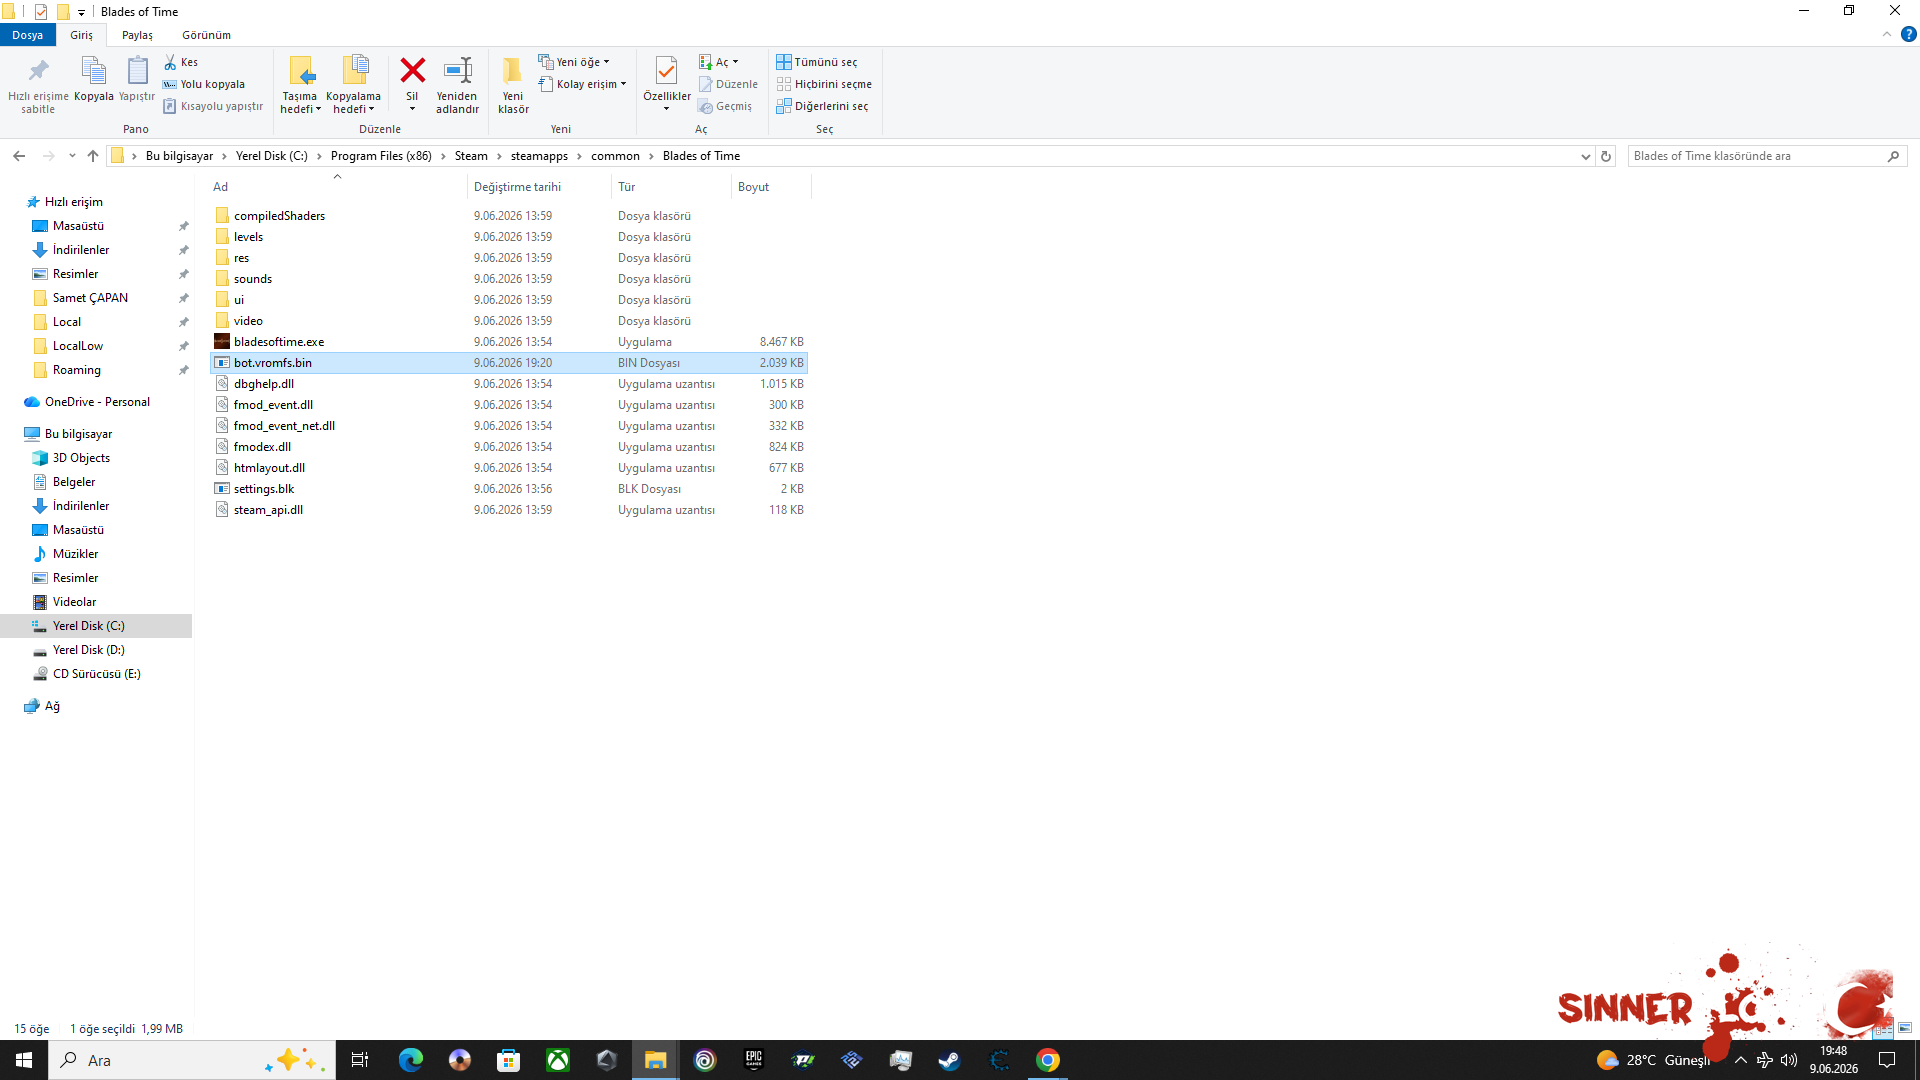Click Düzenle in the Aç group
1920x1080 pixels.
point(728,84)
